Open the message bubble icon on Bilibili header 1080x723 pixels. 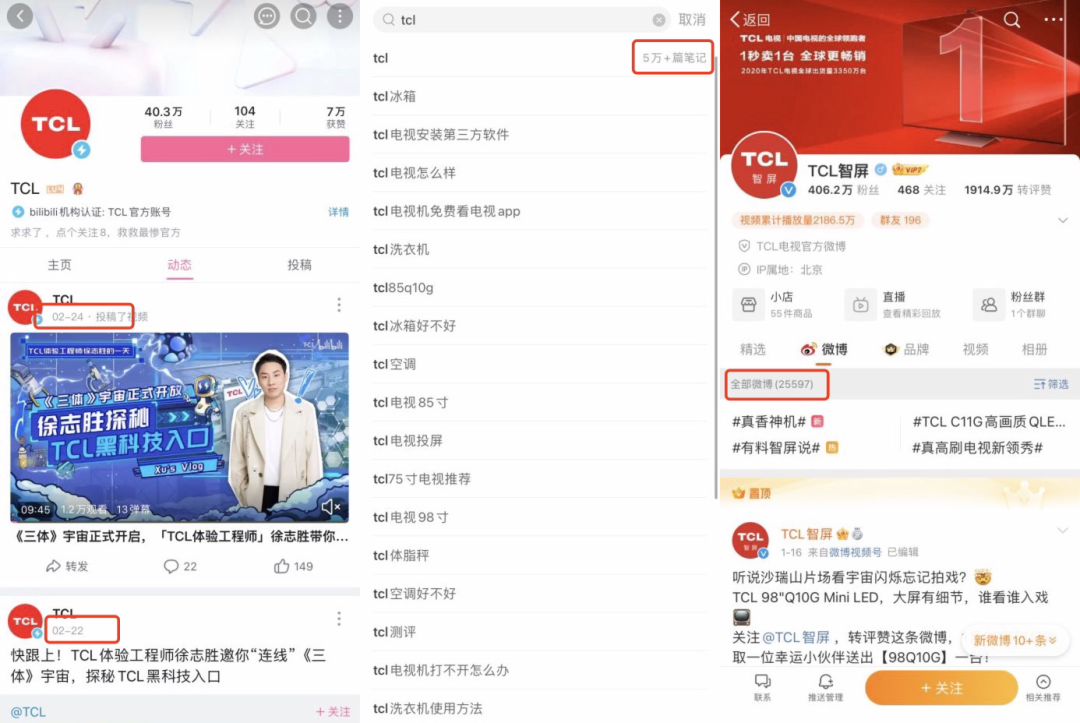tap(267, 16)
